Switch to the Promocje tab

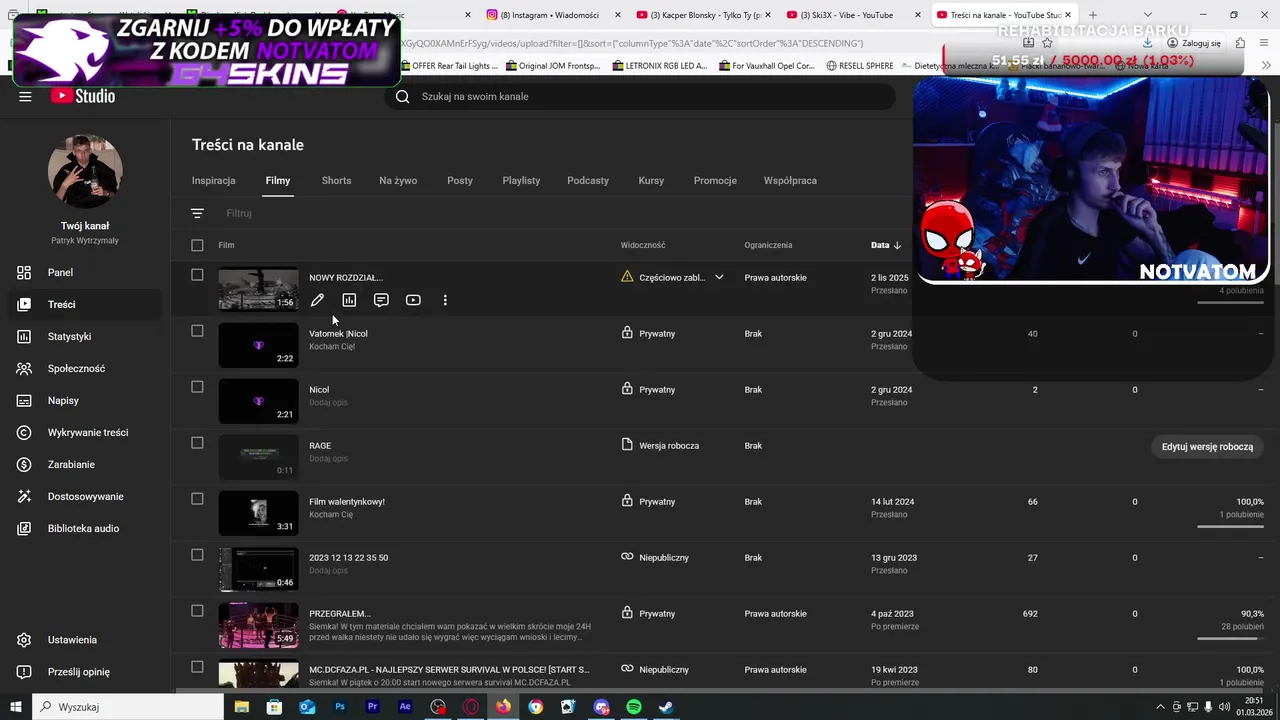715,181
